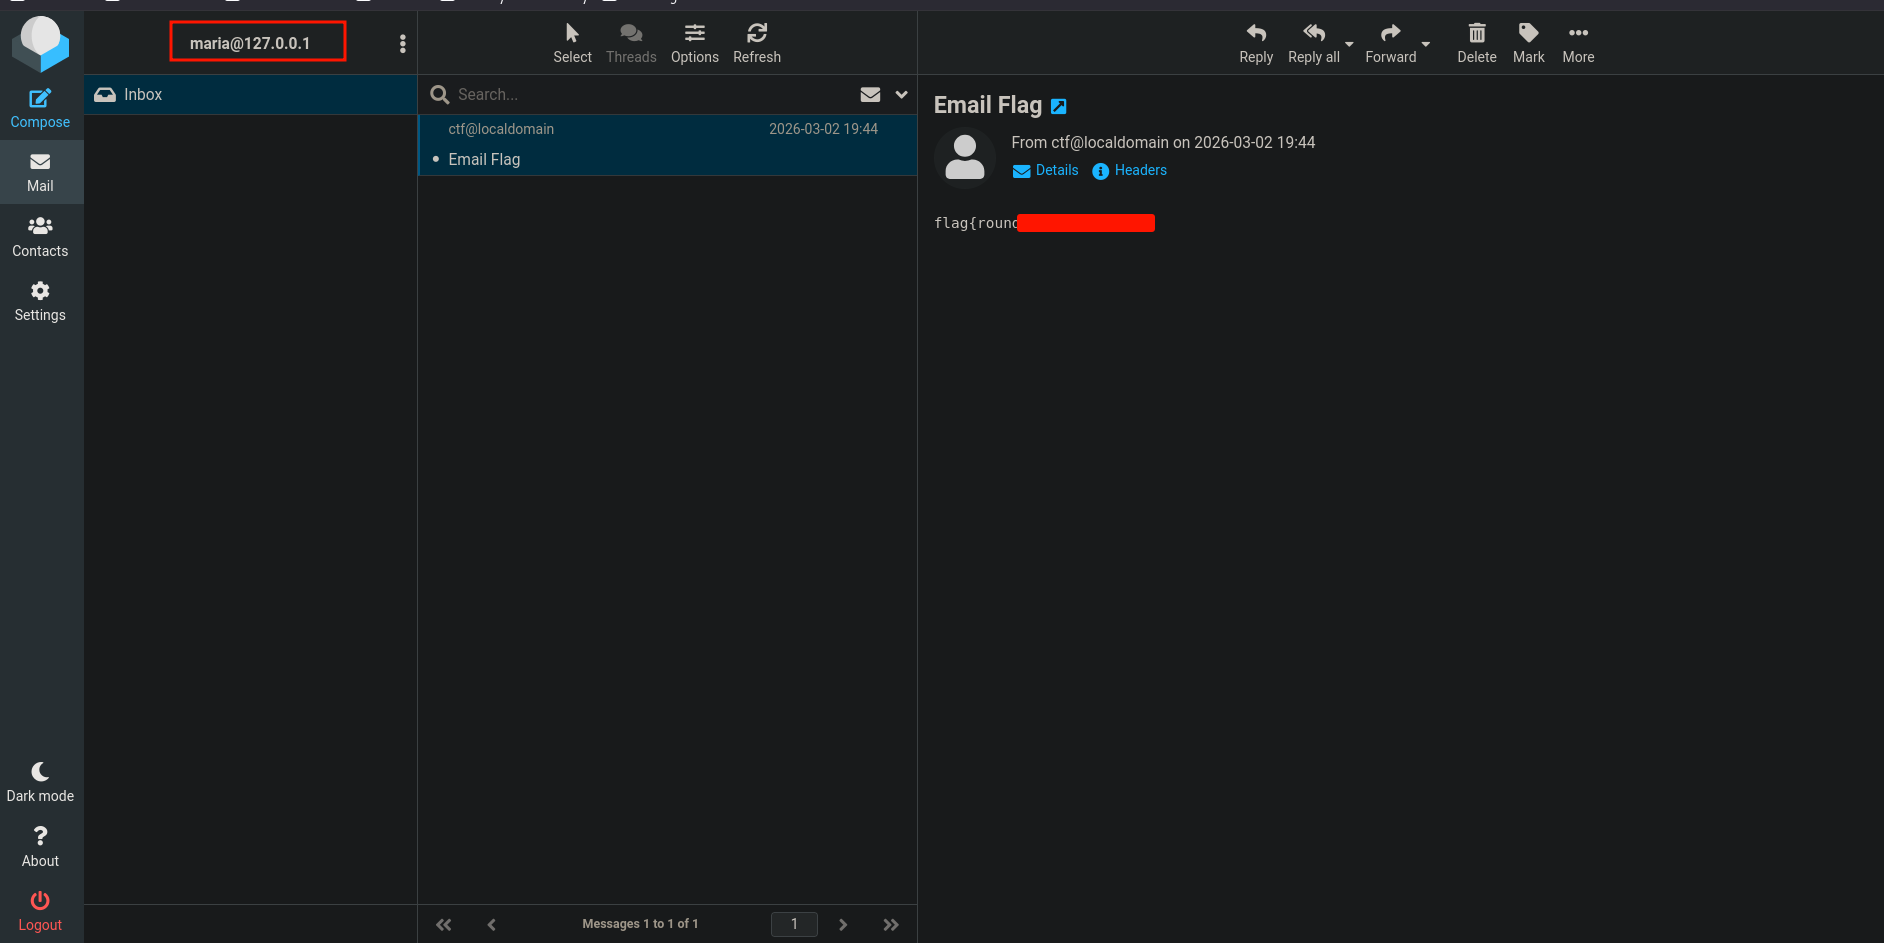Image resolution: width=1884 pixels, height=943 pixels.
Task: Open the More actions menu
Action: tap(1578, 44)
